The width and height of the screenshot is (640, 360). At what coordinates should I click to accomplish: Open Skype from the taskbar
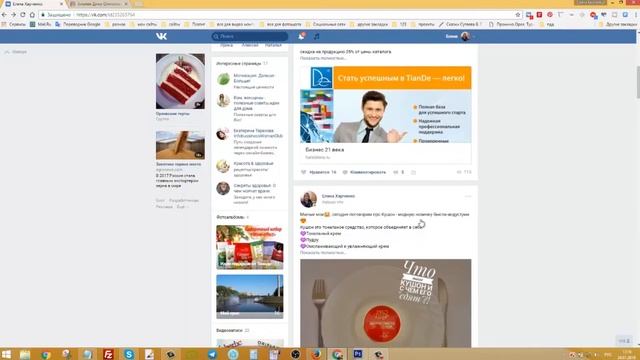[129, 354]
